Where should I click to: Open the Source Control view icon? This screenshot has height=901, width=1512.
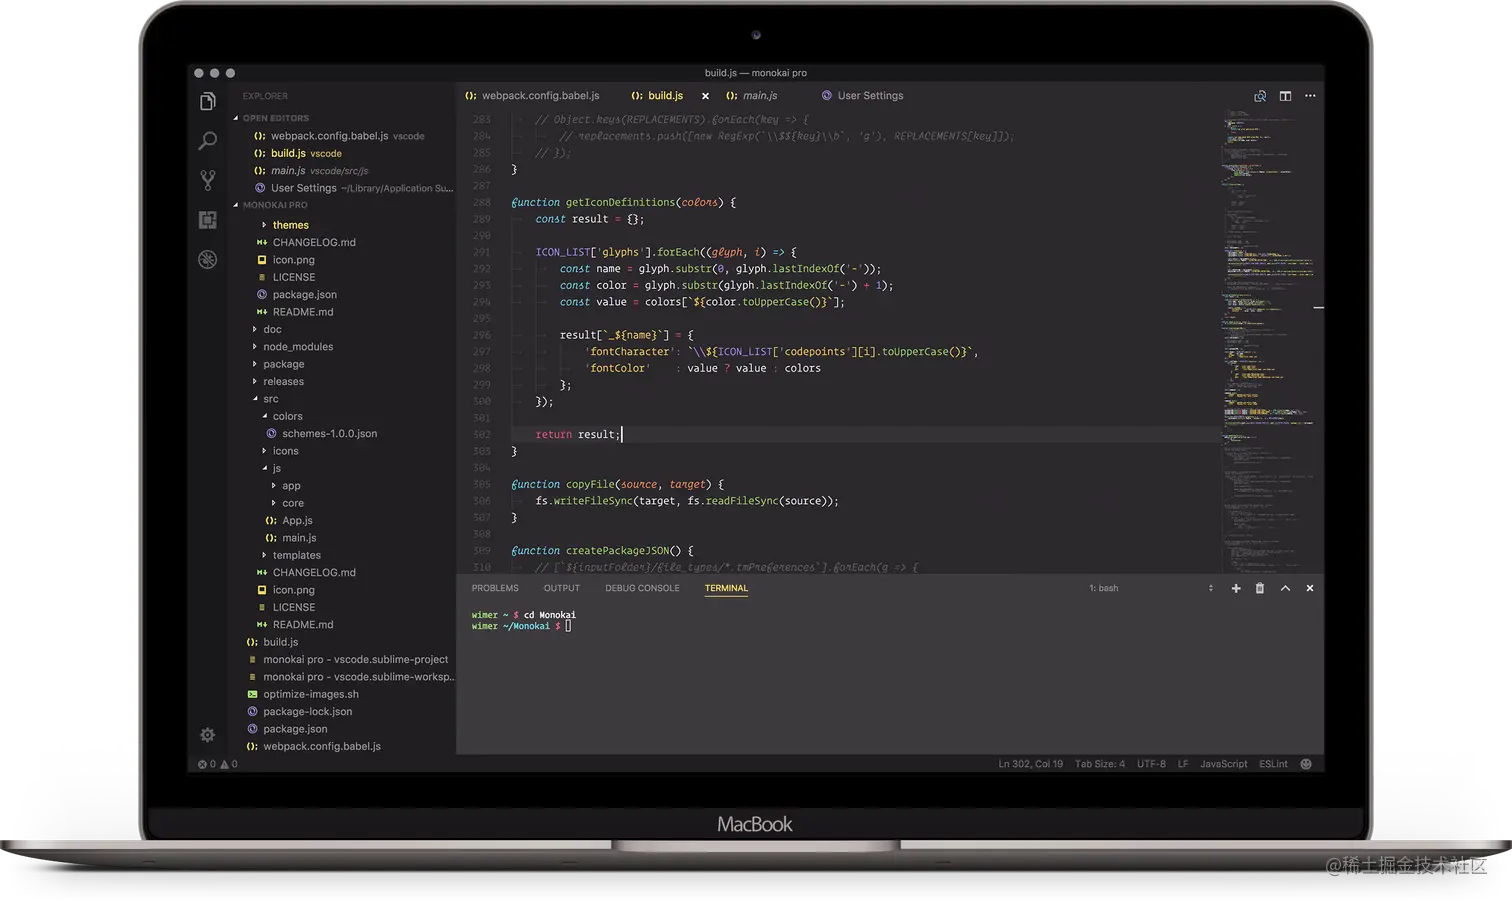point(208,180)
